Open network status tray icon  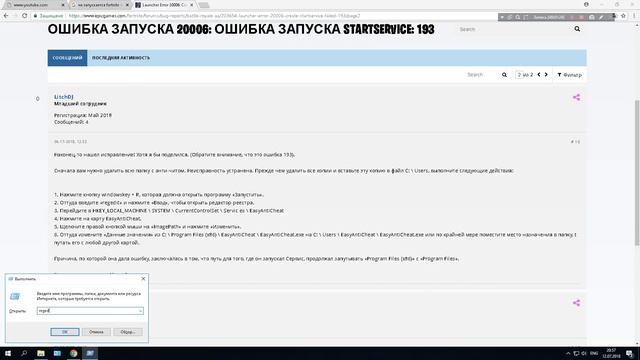pyautogui.click(x=576, y=353)
